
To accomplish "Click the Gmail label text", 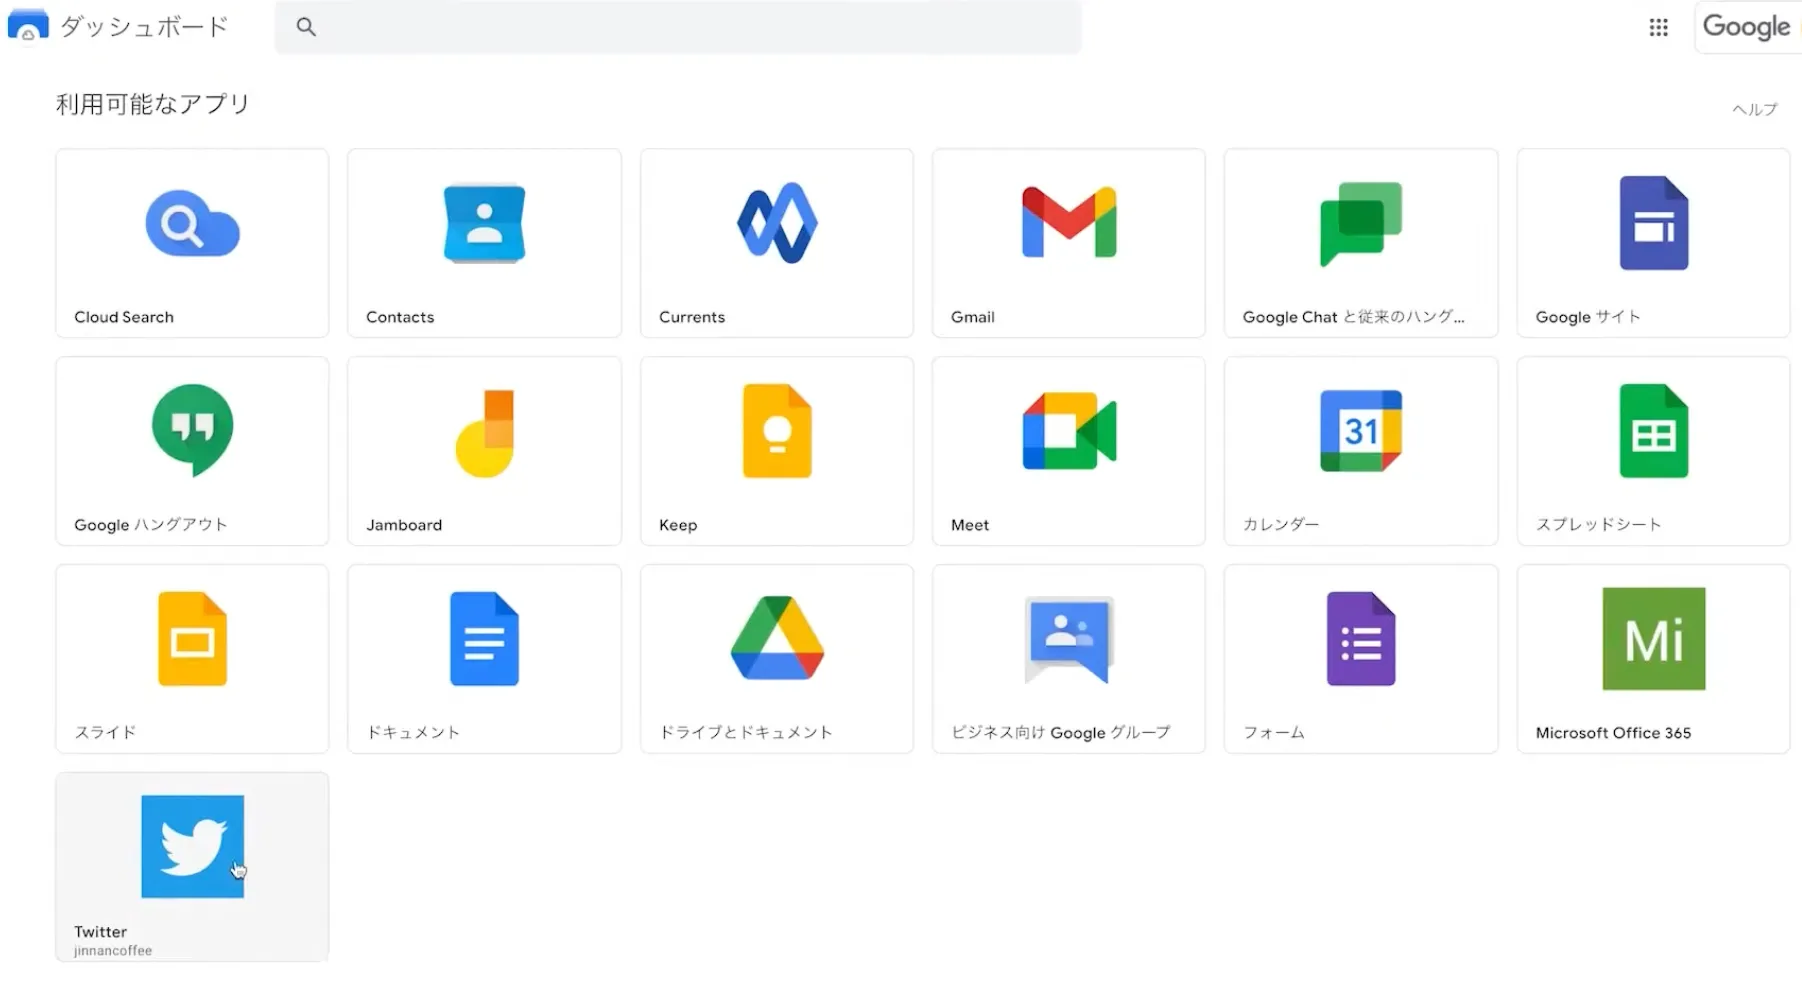I will tap(973, 317).
